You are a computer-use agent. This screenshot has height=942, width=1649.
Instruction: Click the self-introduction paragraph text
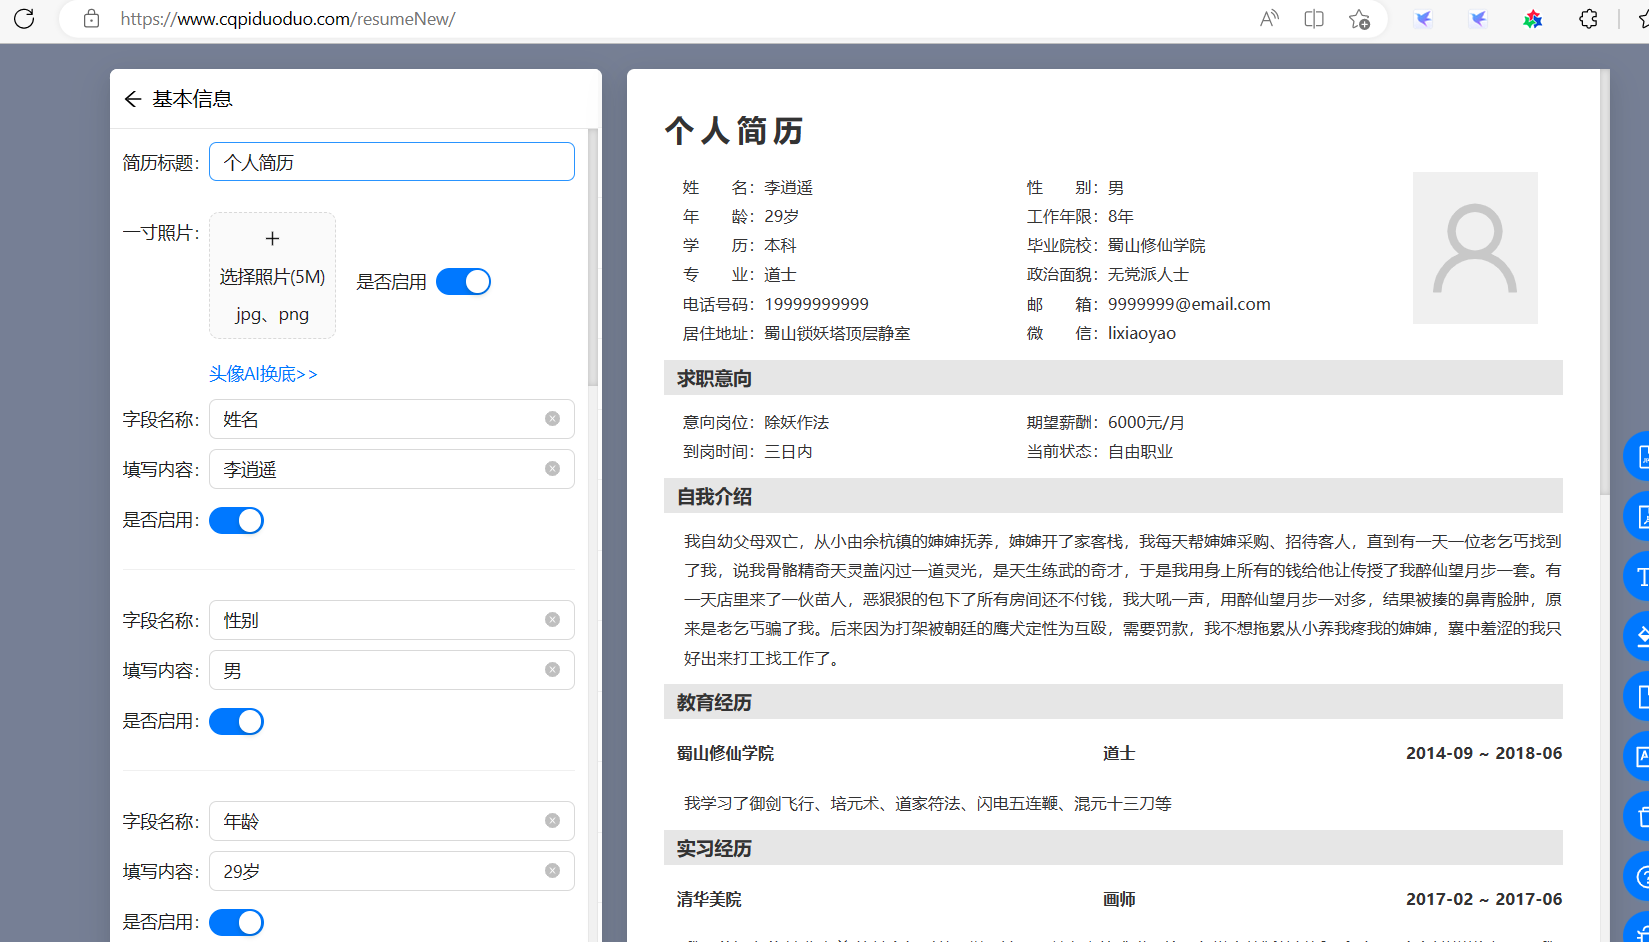(1122, 599)
